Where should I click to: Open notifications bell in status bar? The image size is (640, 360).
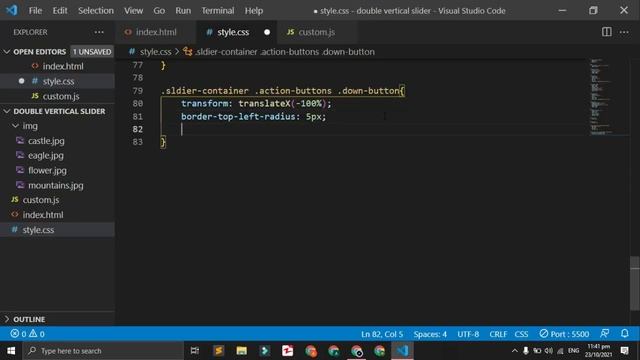point(624,333)
